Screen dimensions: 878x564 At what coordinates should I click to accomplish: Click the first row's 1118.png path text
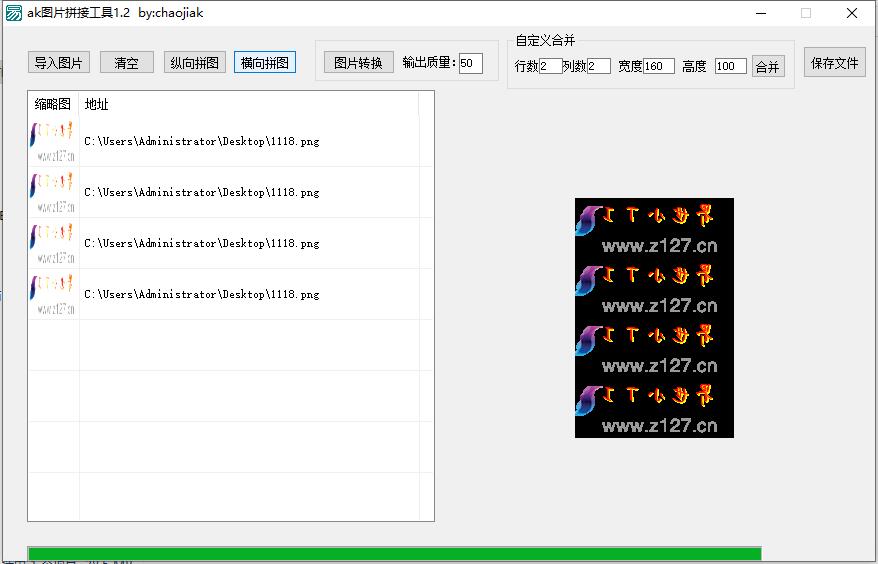click(202, 141)
